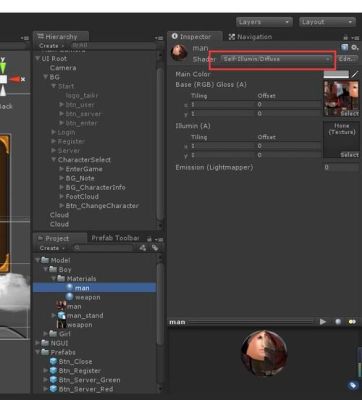Click the asset label tag icon

352,386
